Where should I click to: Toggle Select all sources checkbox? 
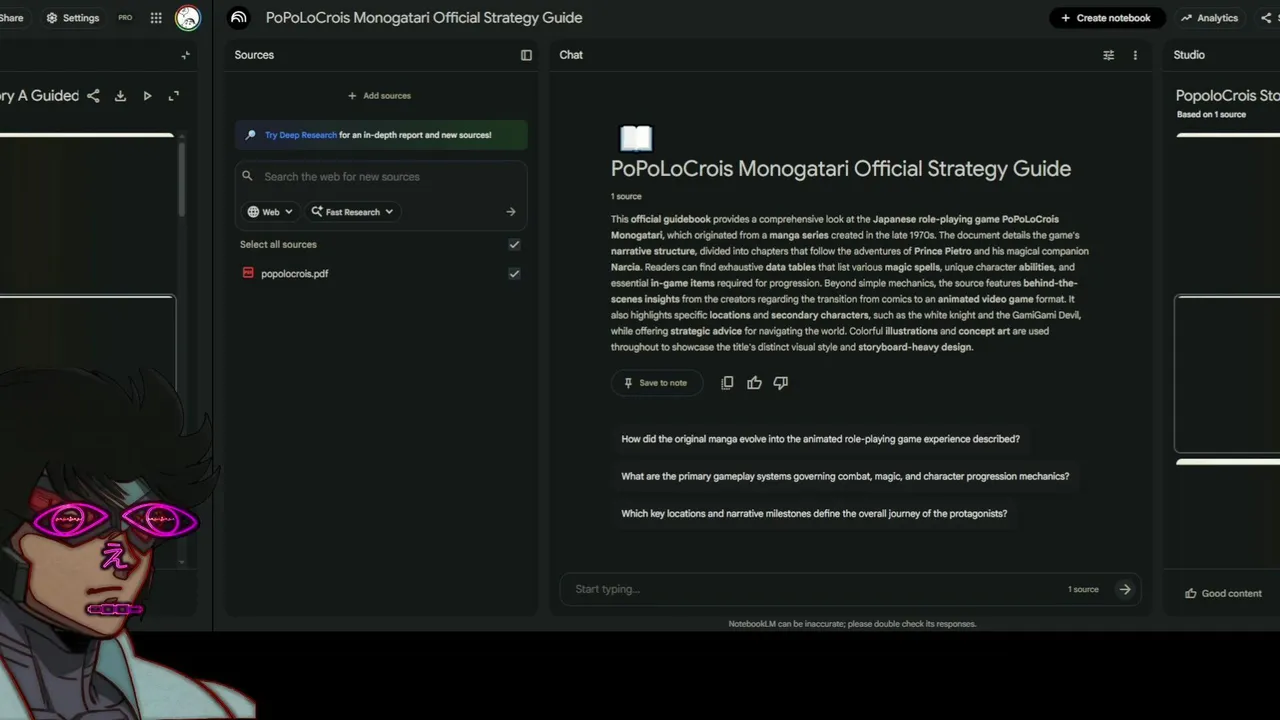(514, 244)
